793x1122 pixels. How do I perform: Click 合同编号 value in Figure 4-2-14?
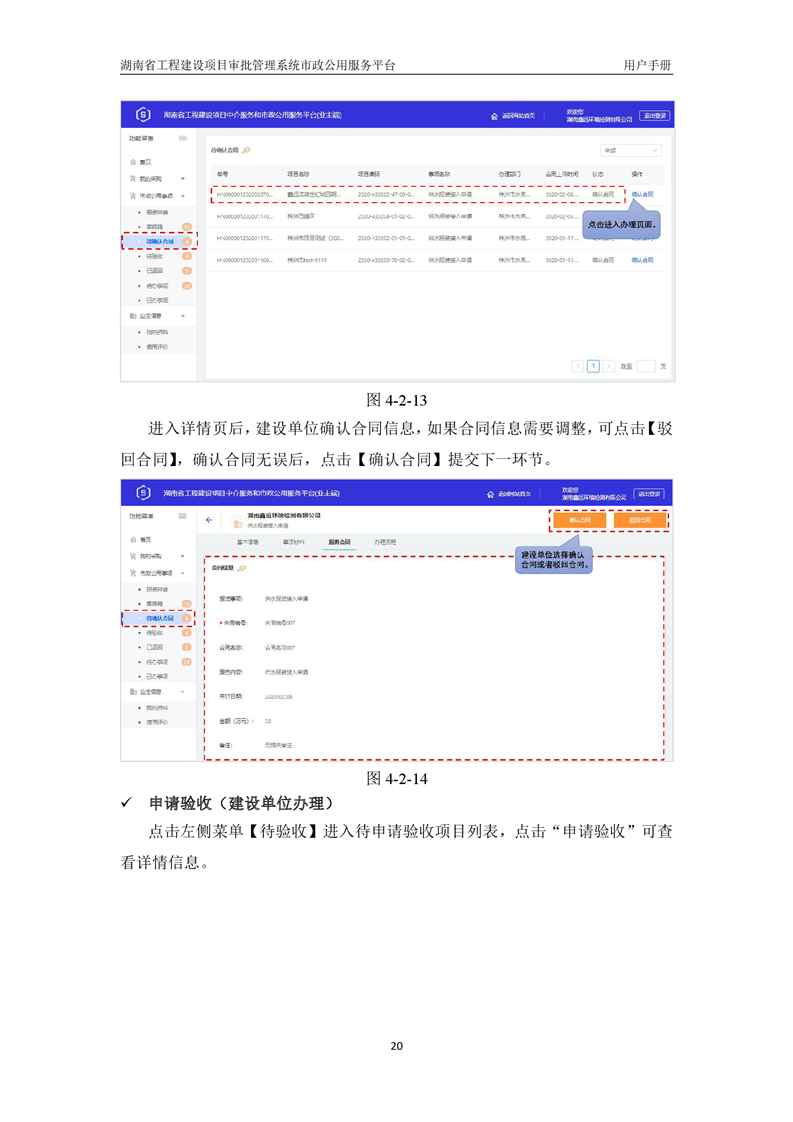[x=280, y=623]
